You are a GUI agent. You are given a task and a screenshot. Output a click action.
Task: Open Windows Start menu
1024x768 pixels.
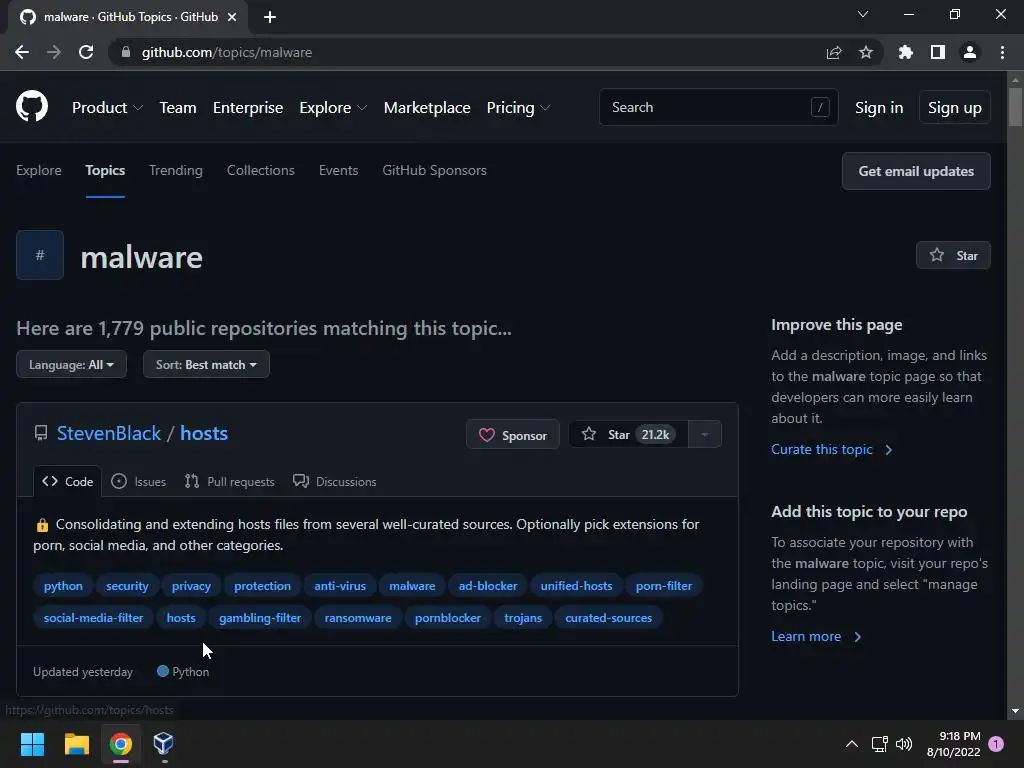coord(32,743)
